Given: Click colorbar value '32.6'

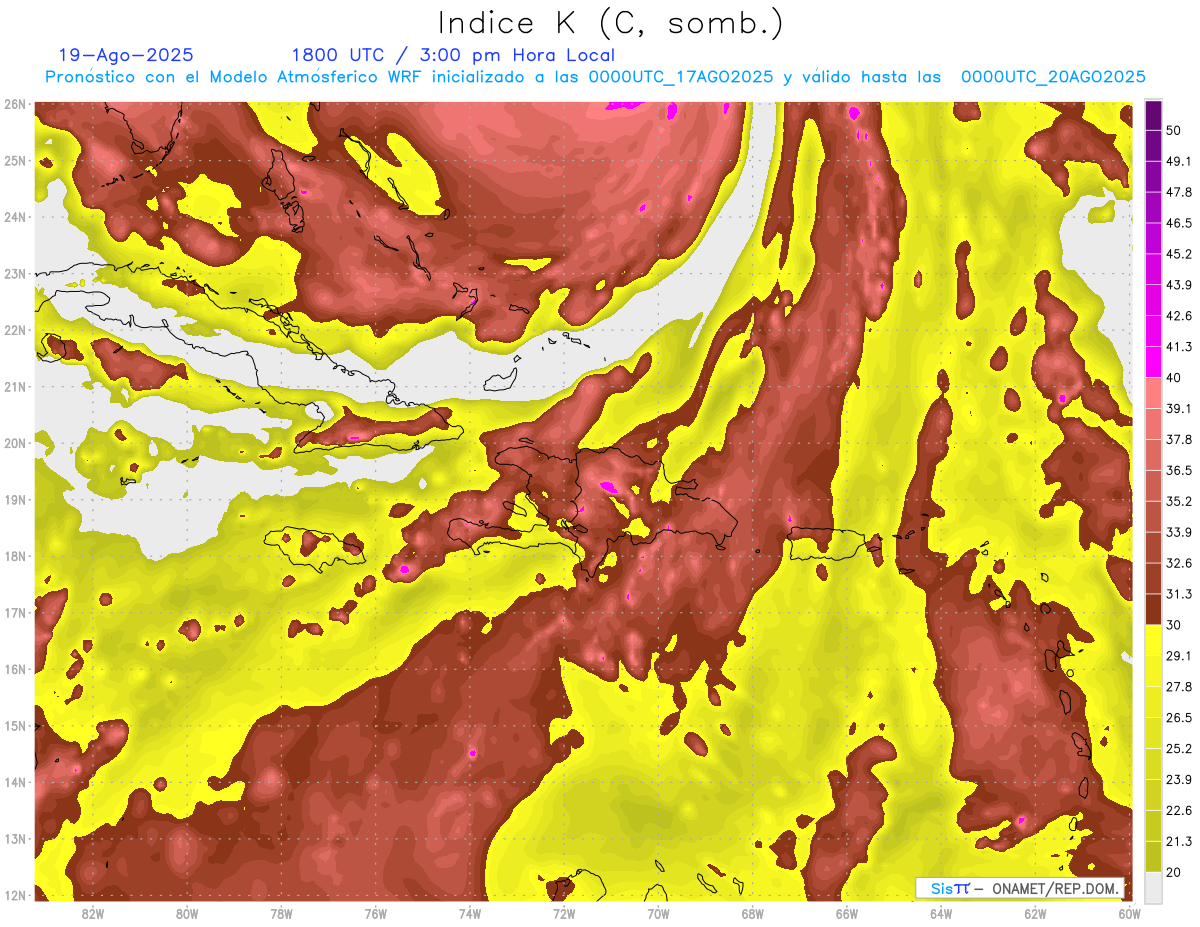Looking at the screenshot, I should (x=1179, y=563).
